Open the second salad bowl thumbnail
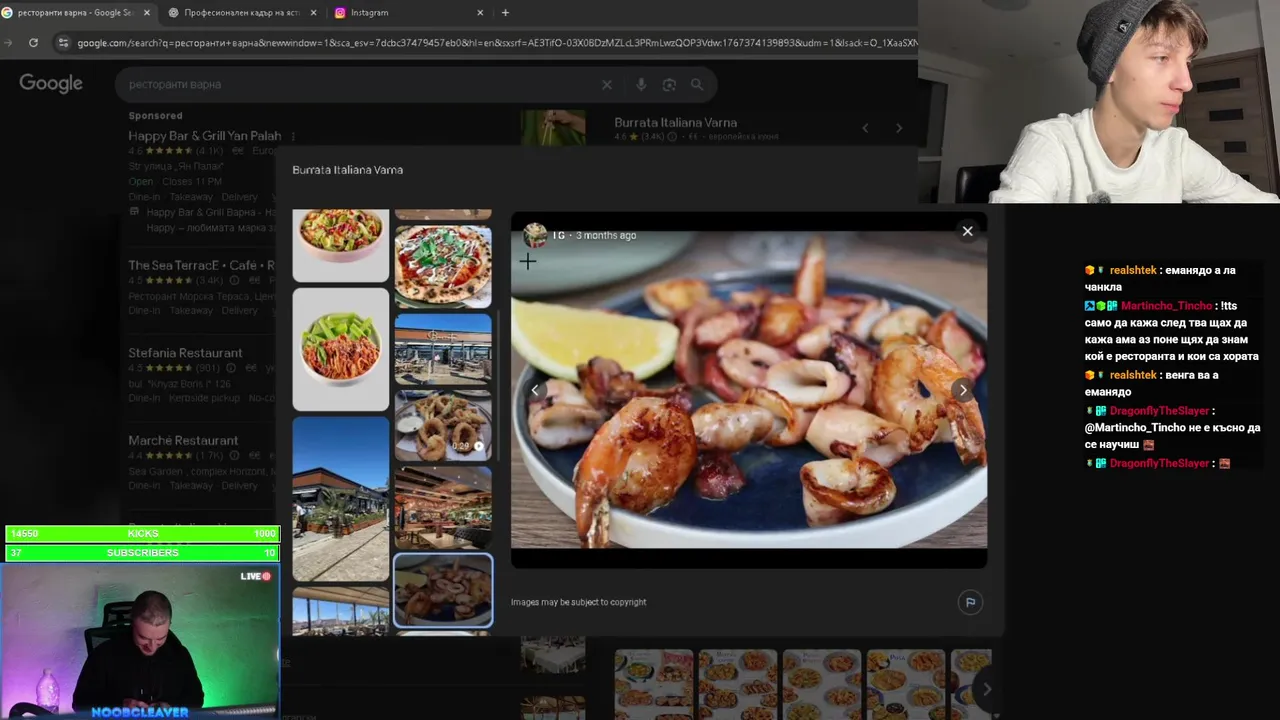1280x720 pixels. (341, 349)
